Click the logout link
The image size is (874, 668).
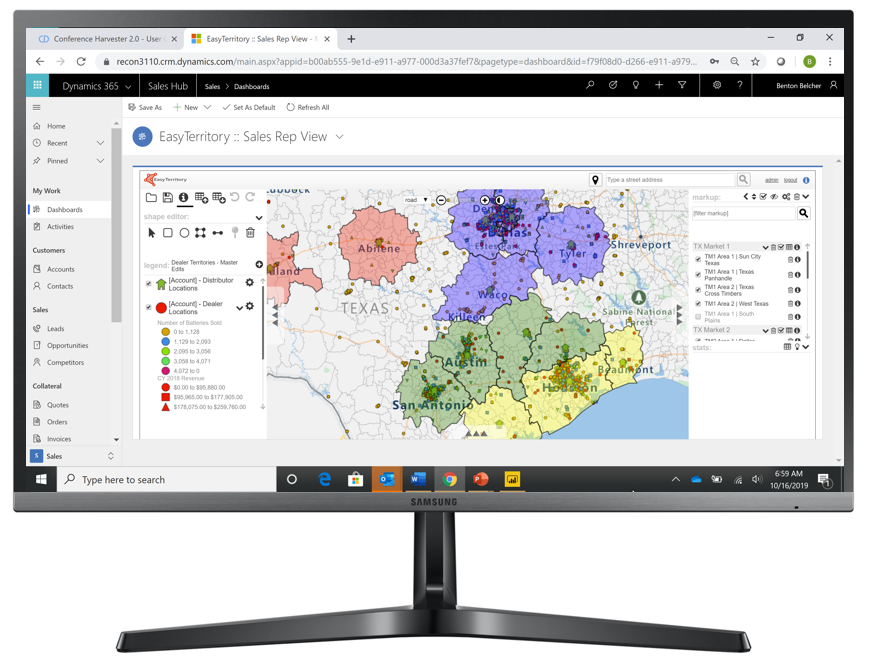point(790,180)
